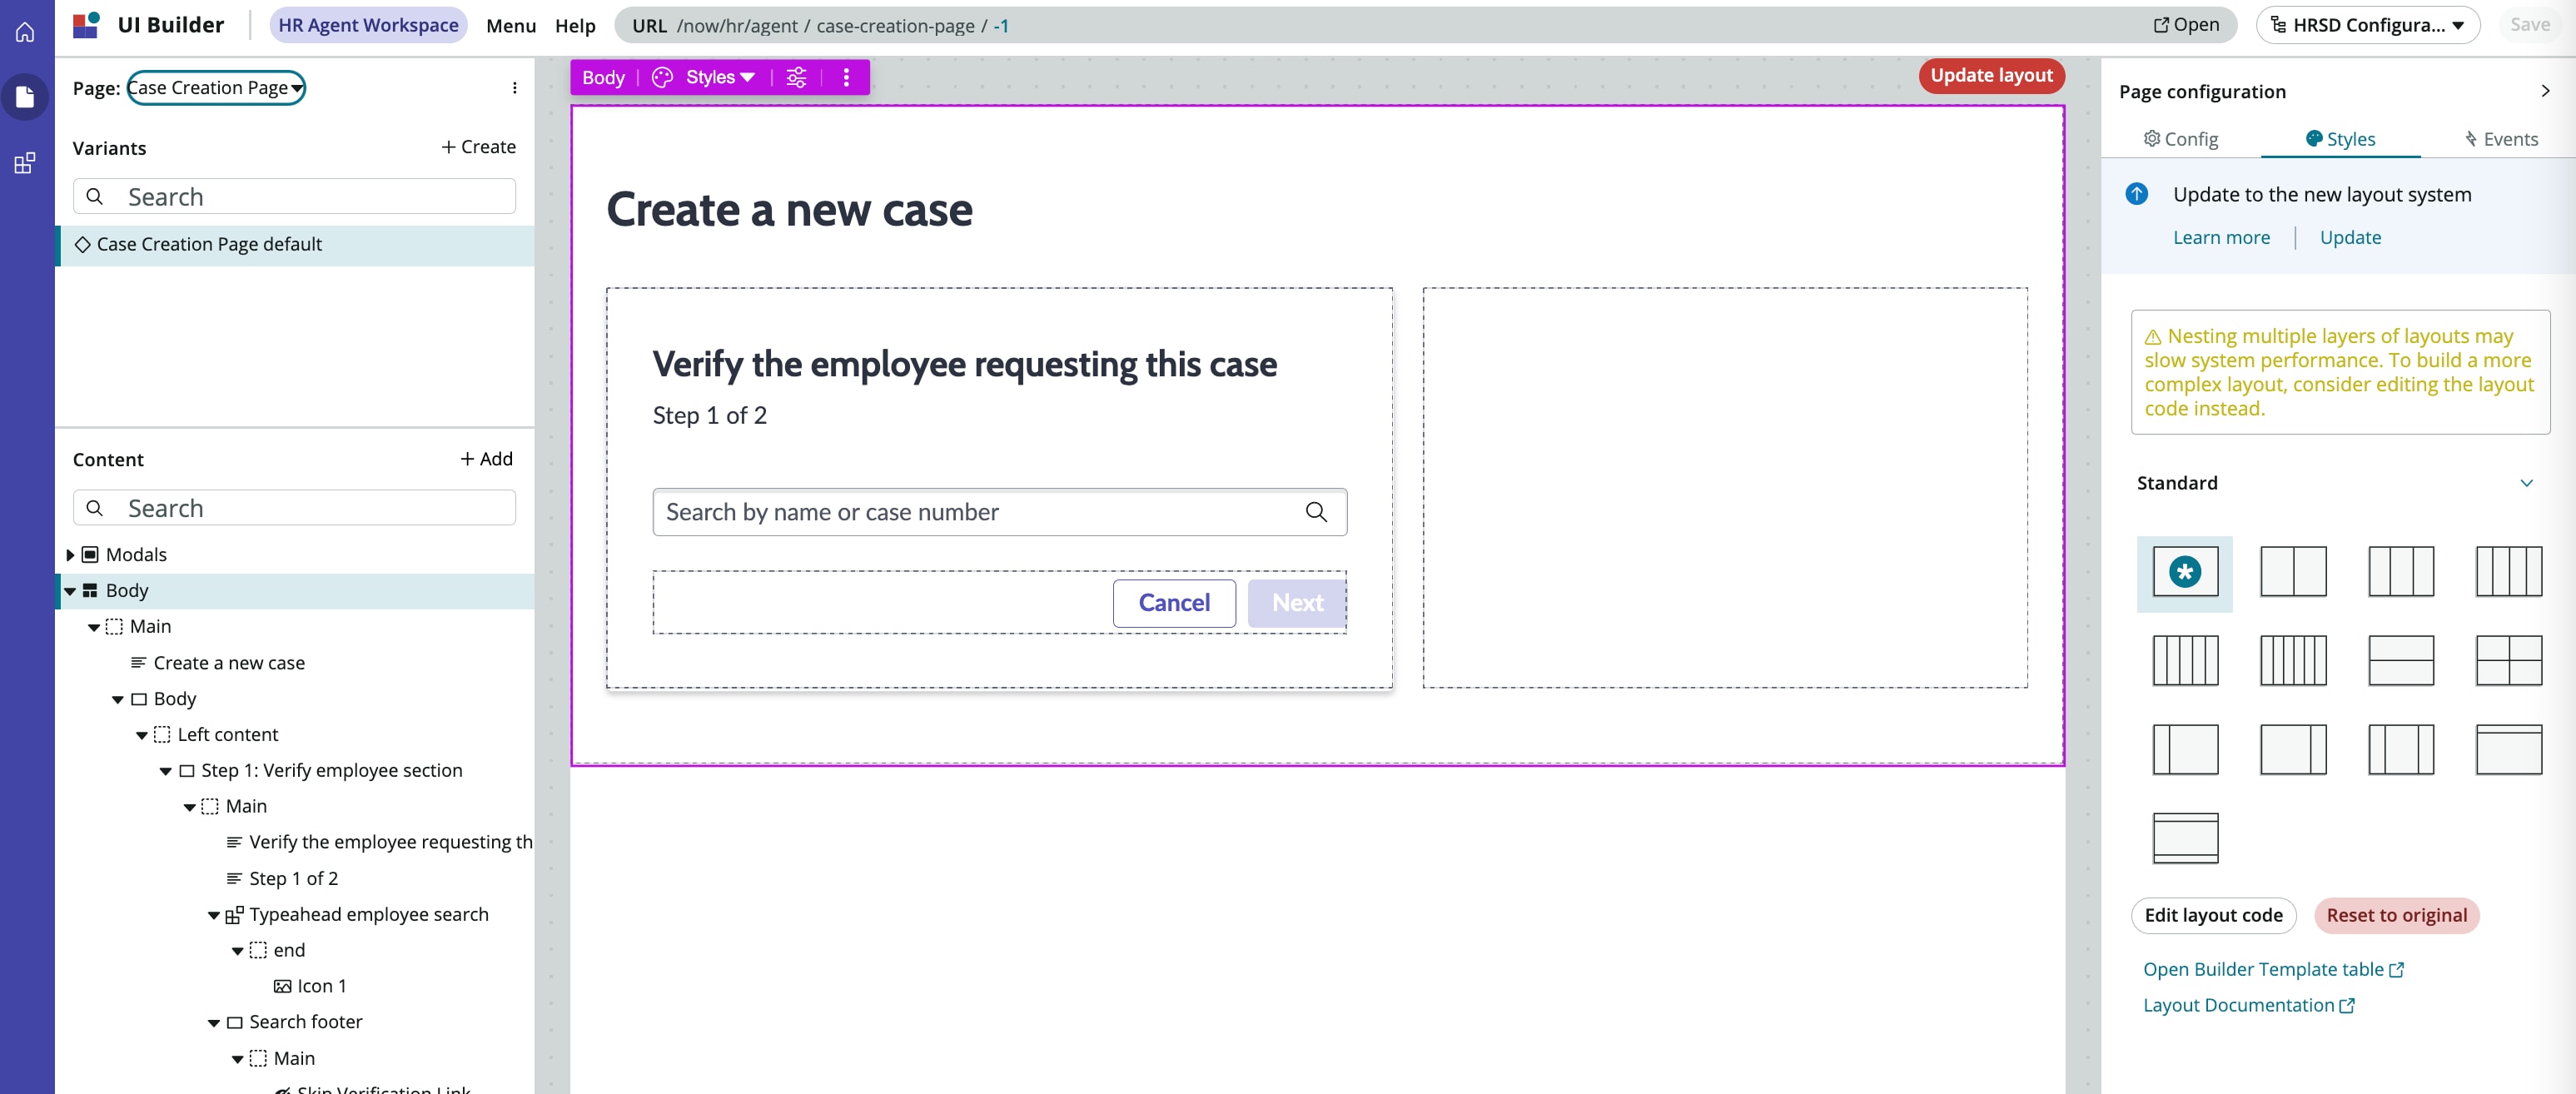Pick the two stacked rows layout
Screen dimensions: 2576x1094
tap(2400, 660)
